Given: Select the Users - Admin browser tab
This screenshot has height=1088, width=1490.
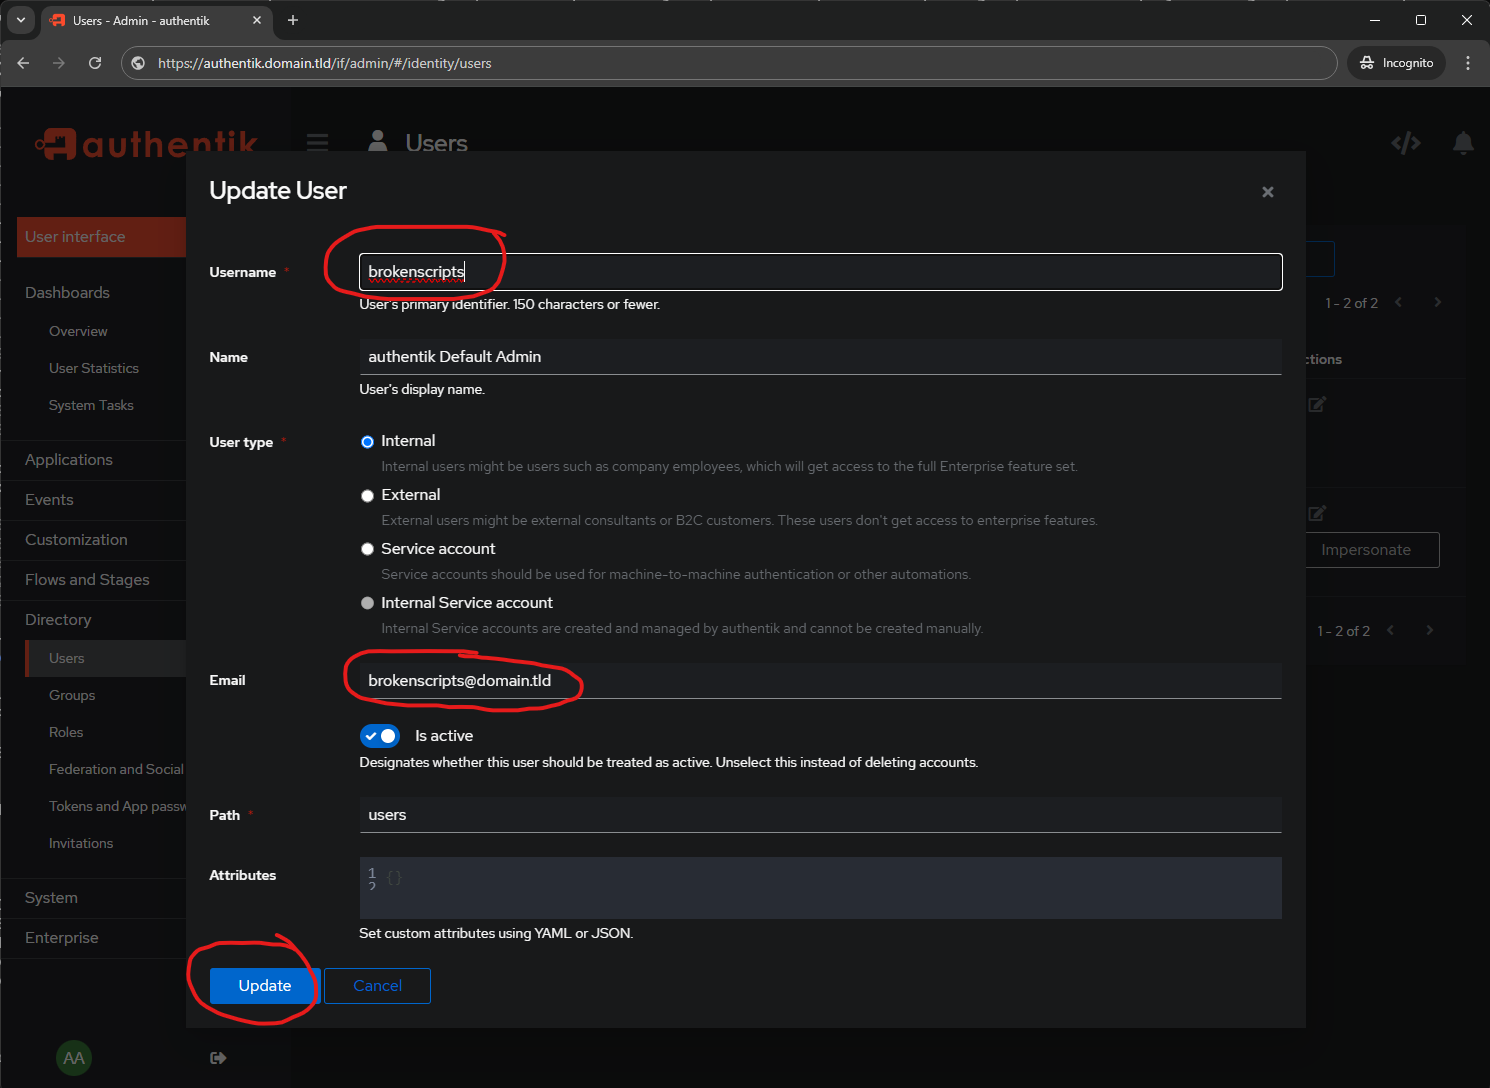Looking at the screenshot, I should (x=157, y=20).
